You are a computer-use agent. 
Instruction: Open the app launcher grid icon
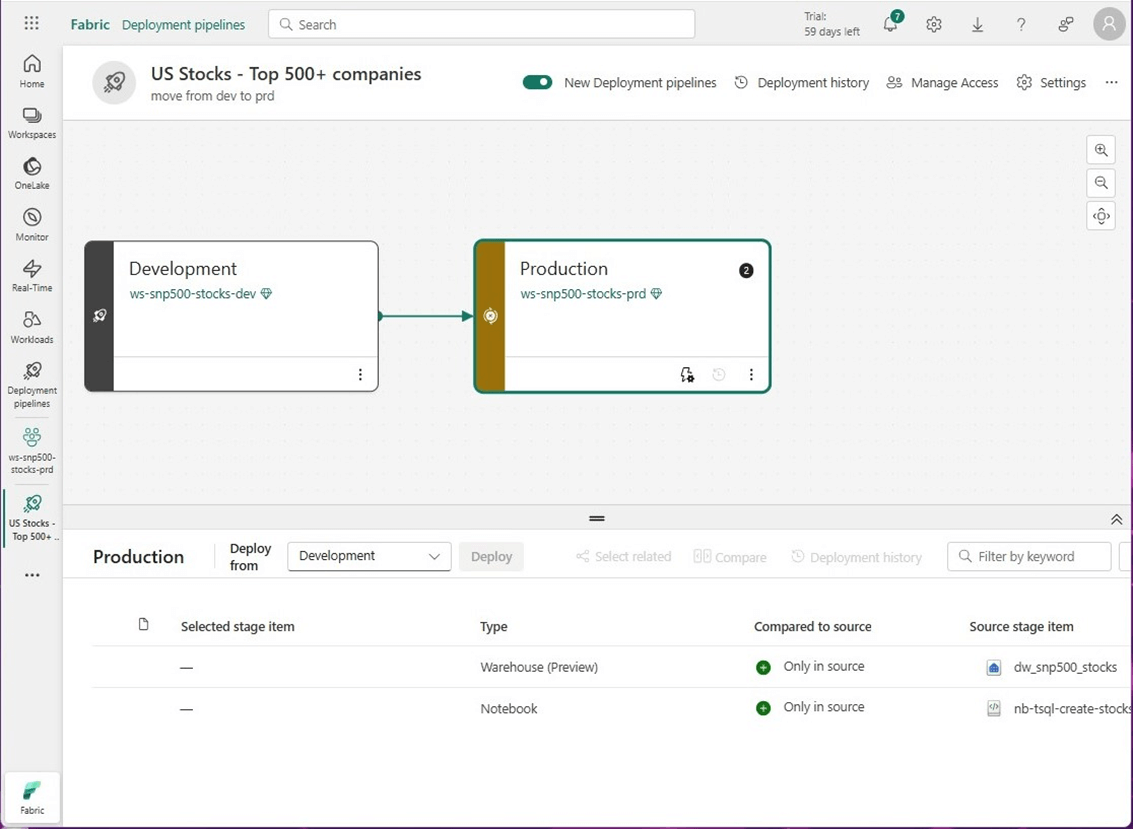coord(31,24)
